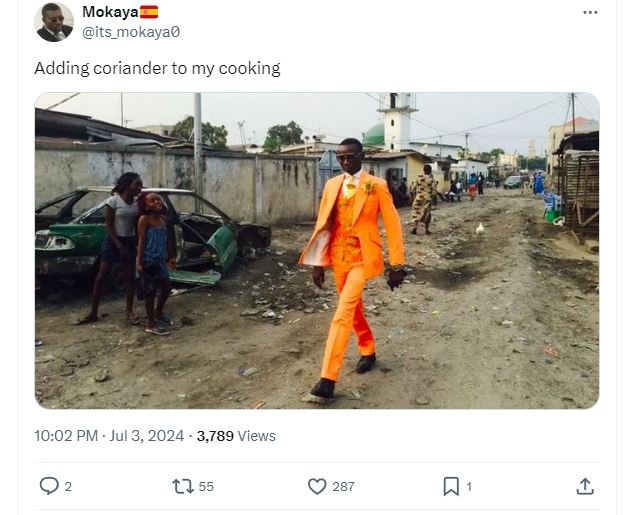Screen dimensions: 623x515
Task: Click the reply count number 2
Action: pos(68,487)
